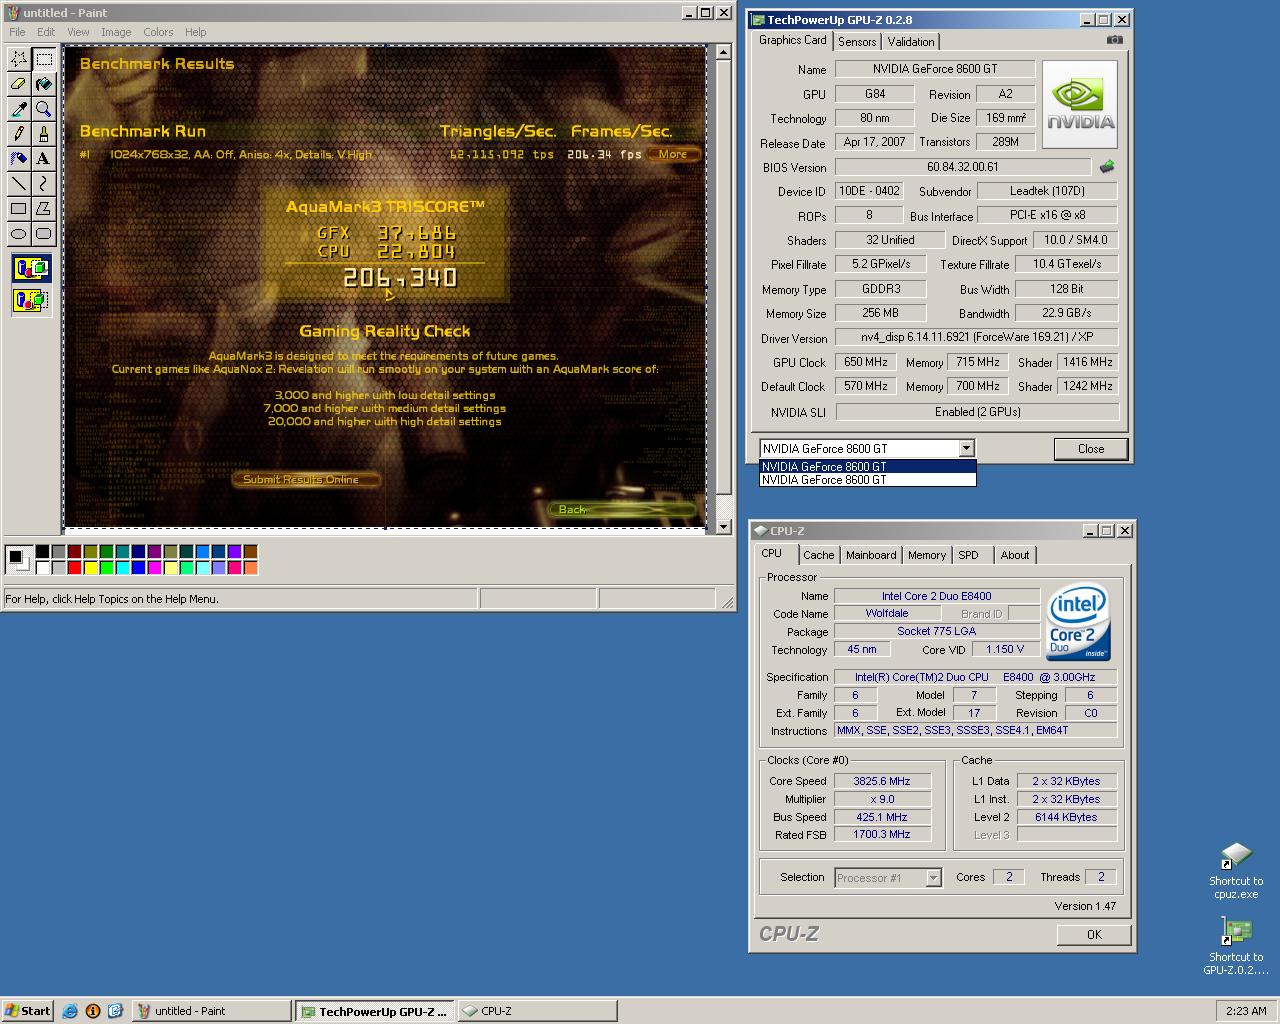Click the TechPowerUp GPU-Z taskbar button

375,1011
